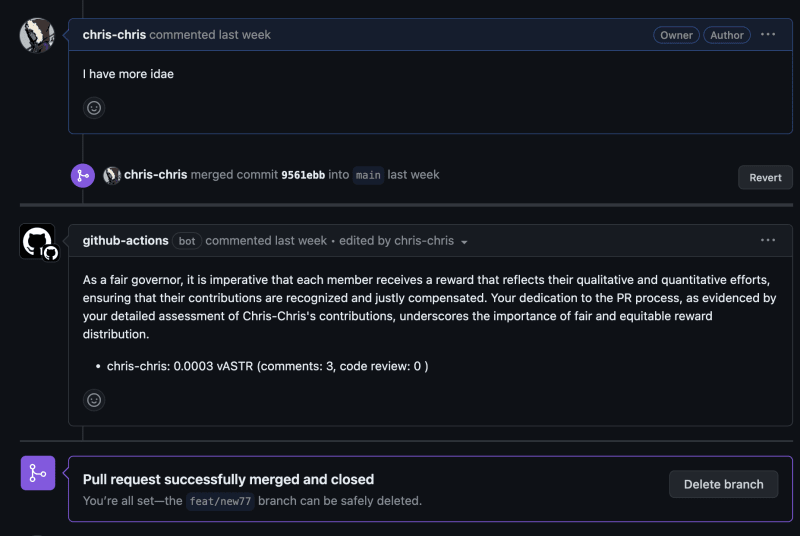Screen dimensions: 800x536
Task: Click the small chris-chris avatar by merge event
Action: [112, 175]
